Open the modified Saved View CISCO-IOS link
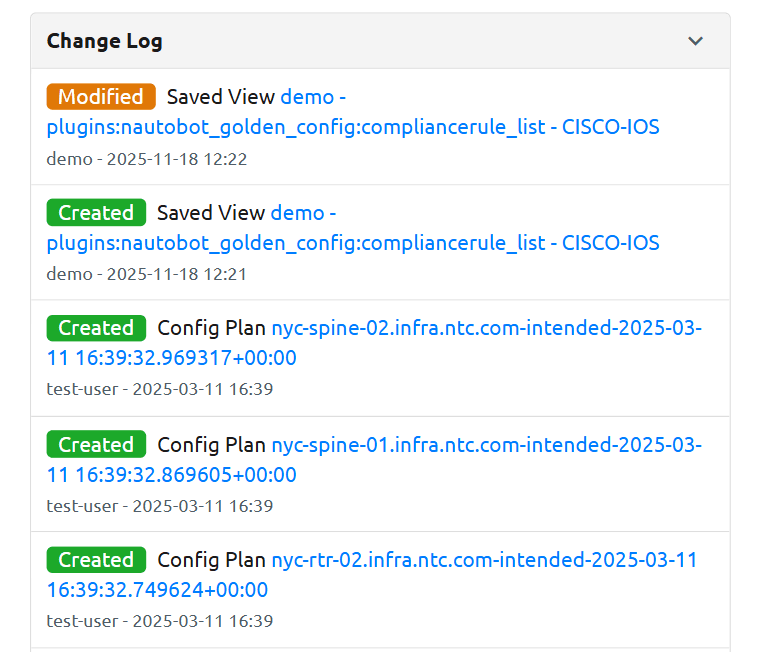Viewport: 761px width, 652px height. 352,127
